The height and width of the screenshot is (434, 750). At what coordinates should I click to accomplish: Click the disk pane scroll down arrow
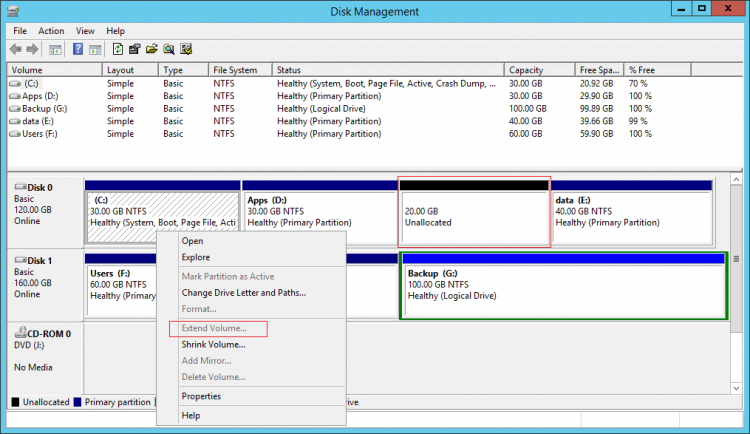coord(736,388)
